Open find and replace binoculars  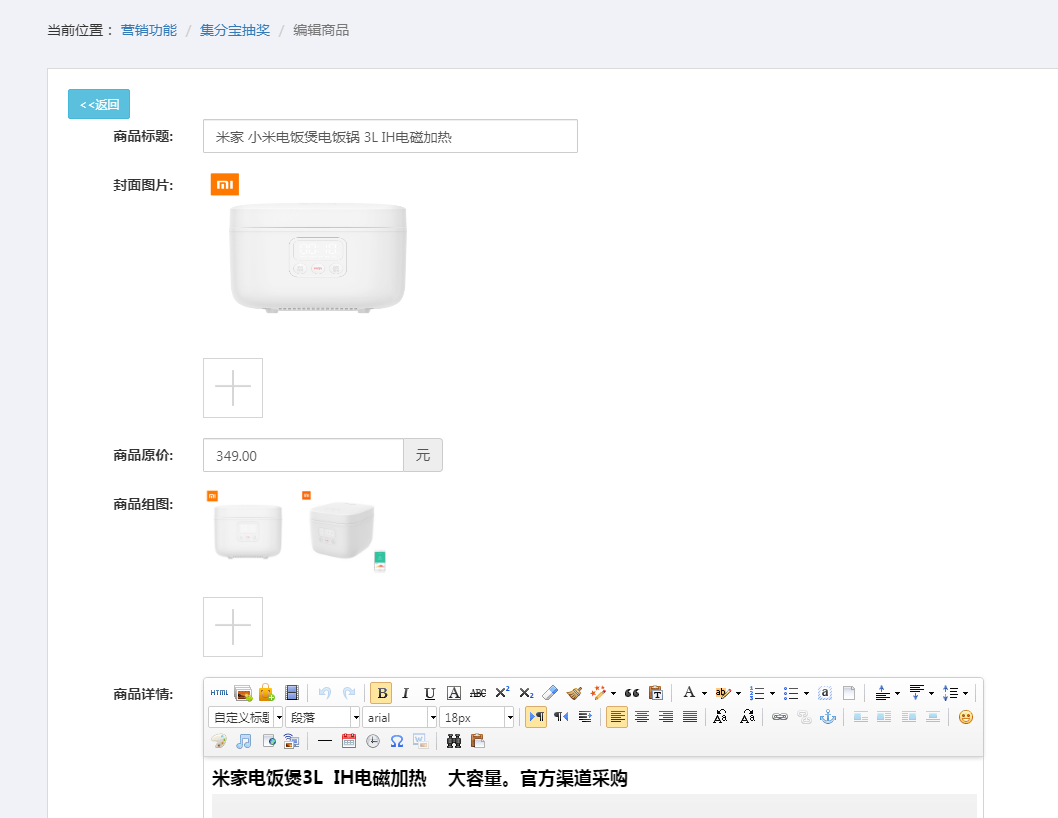coord(453,741)
